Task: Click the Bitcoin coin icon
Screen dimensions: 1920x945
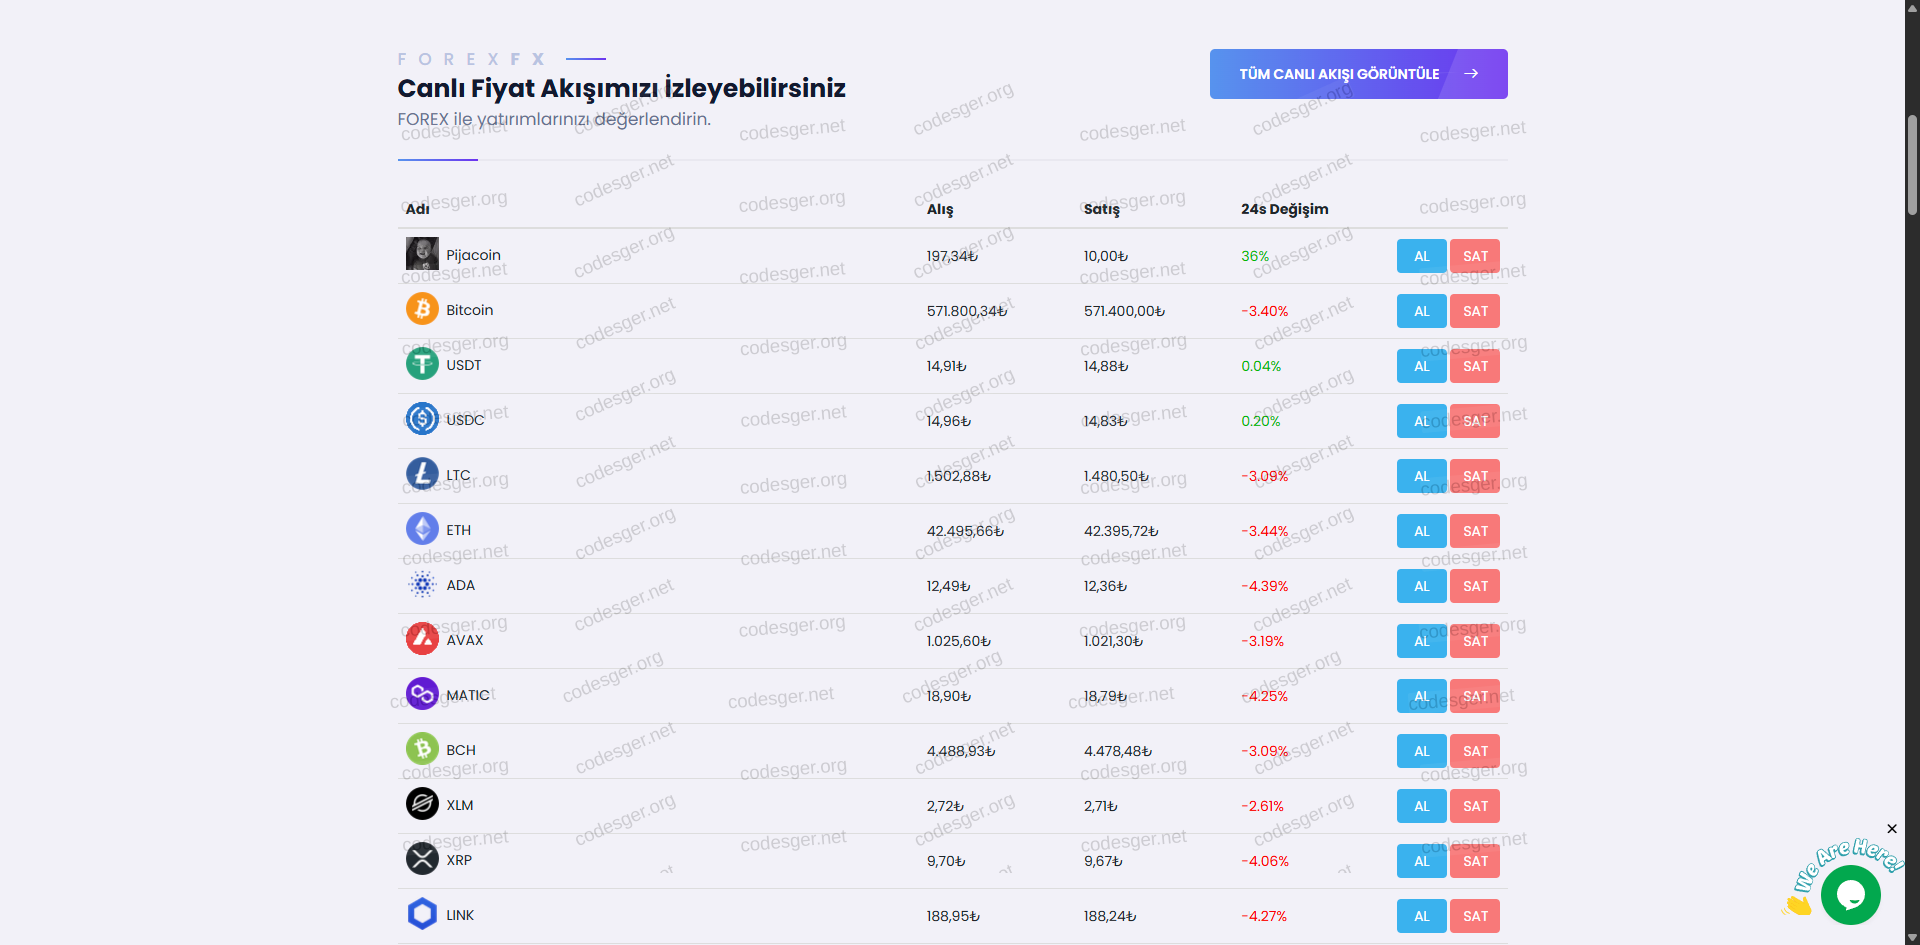Action: 422,309
